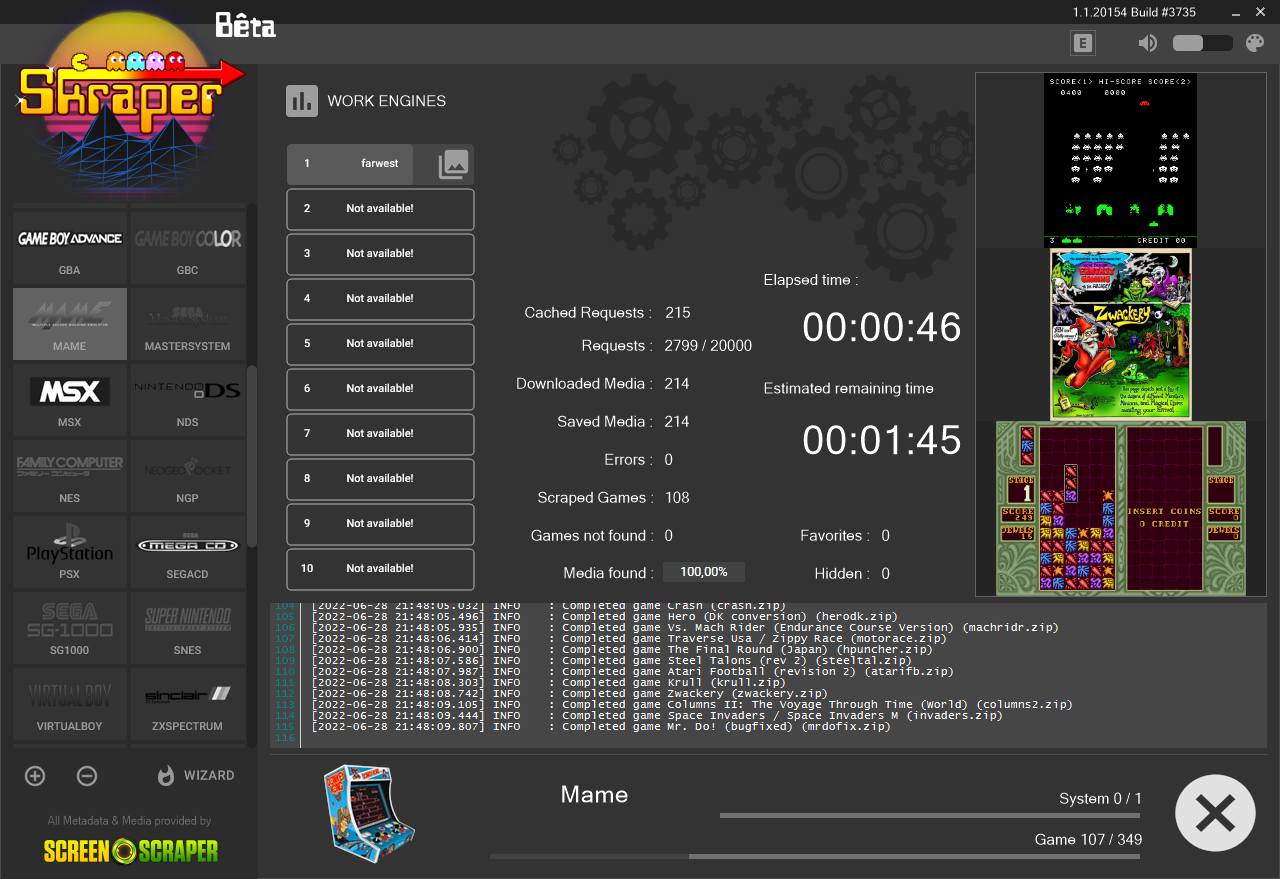Click the media gallery icon of engine 1
This screenshot has height=879, width=1280.
click(x=453, y=164)
